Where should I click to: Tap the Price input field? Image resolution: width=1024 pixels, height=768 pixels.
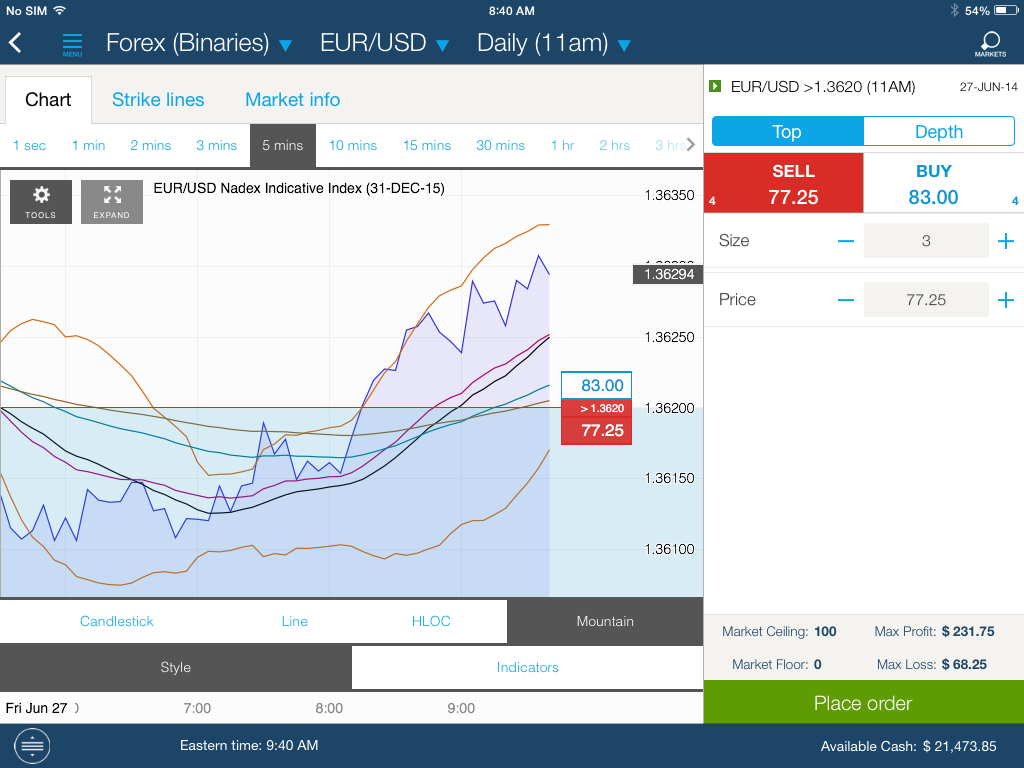click(925, 300)
